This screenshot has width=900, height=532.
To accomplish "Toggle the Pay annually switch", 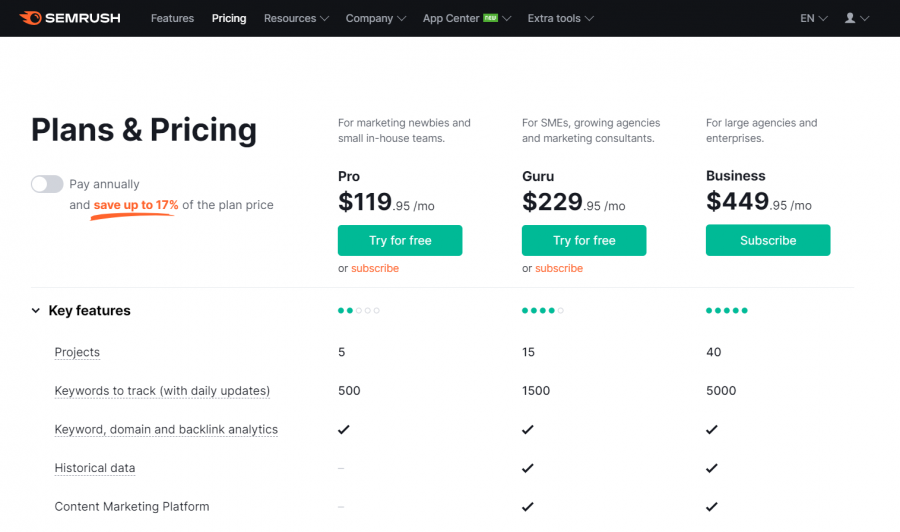I will point(47,184).
